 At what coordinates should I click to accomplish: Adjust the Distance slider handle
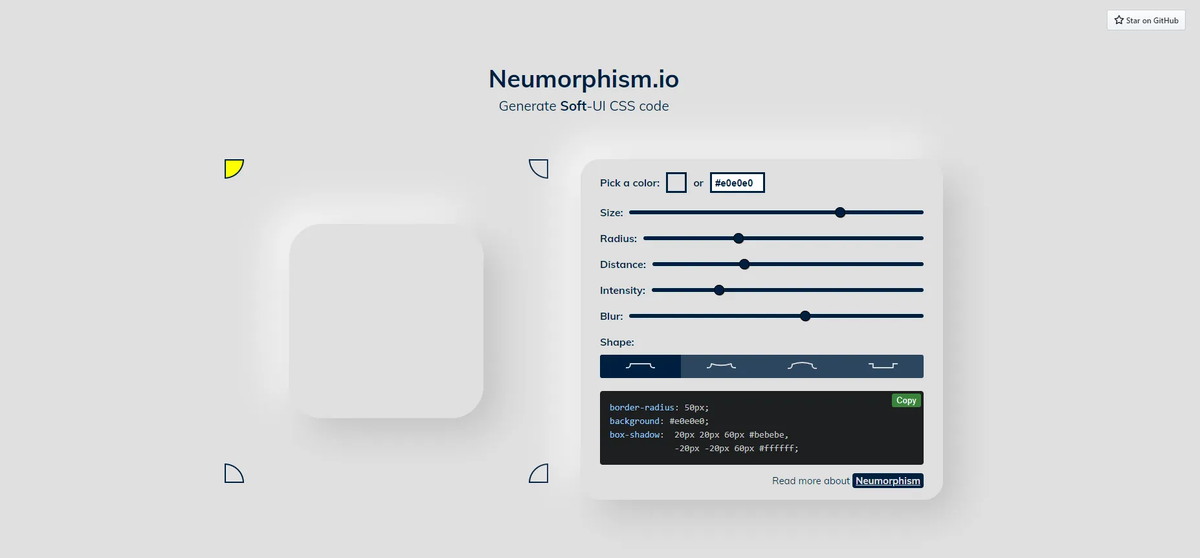(744, 264)
